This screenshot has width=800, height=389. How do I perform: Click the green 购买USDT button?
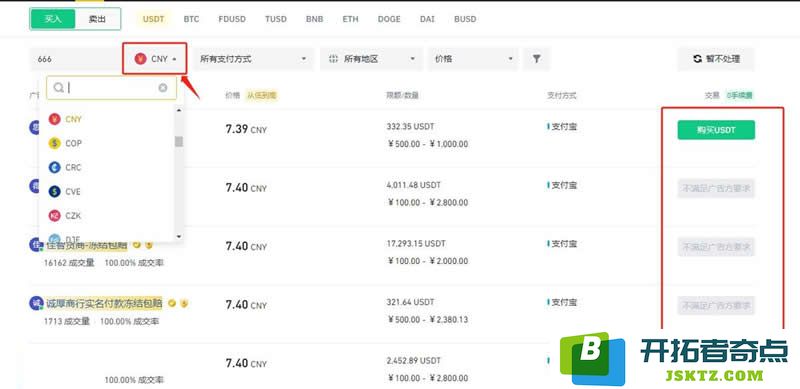pos(716,130)
